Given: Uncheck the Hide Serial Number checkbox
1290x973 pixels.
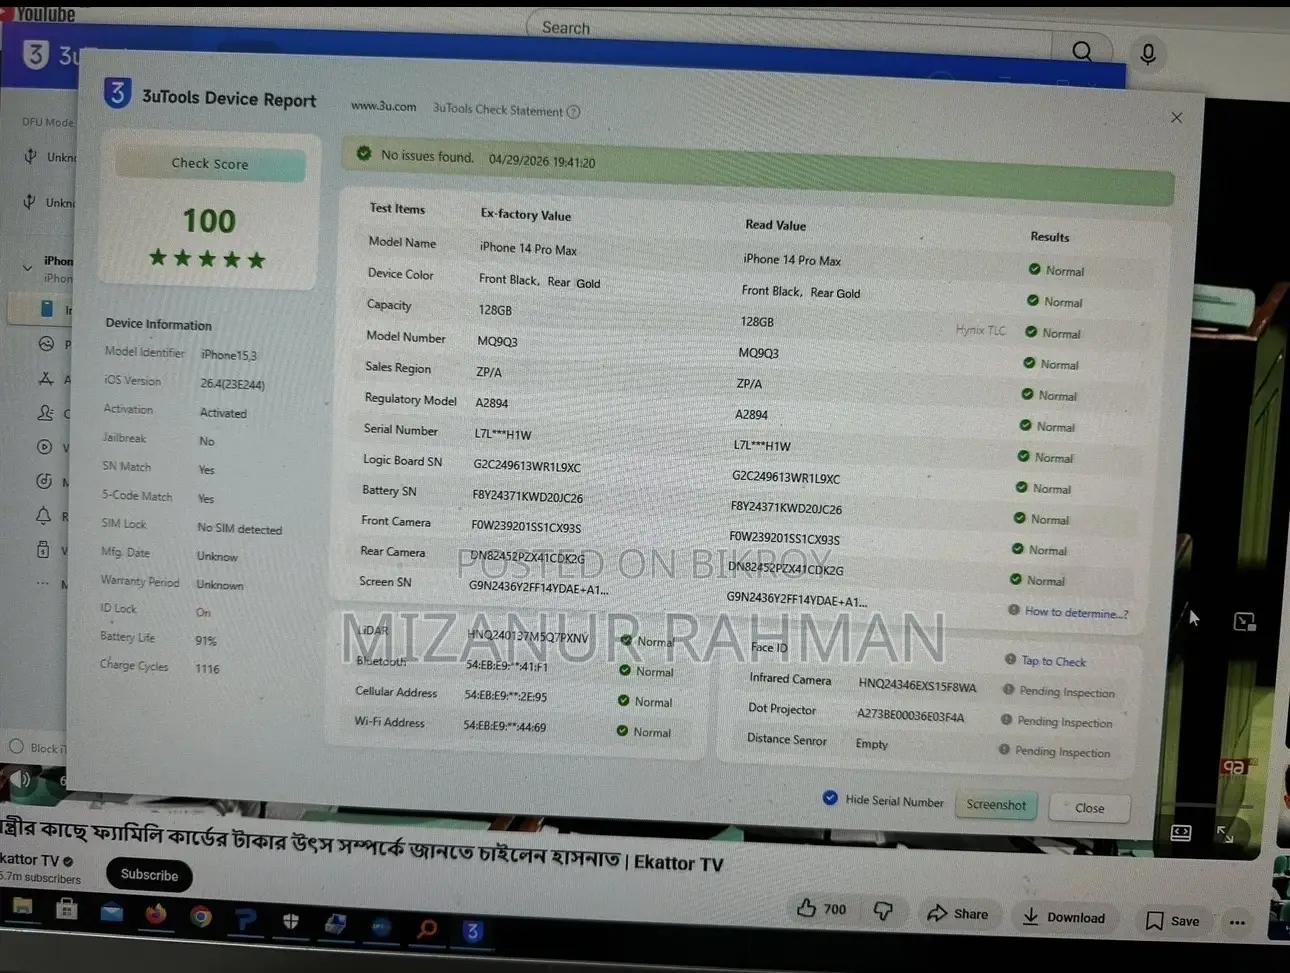Looking at the screenshot, I should [x=830, y=797].
